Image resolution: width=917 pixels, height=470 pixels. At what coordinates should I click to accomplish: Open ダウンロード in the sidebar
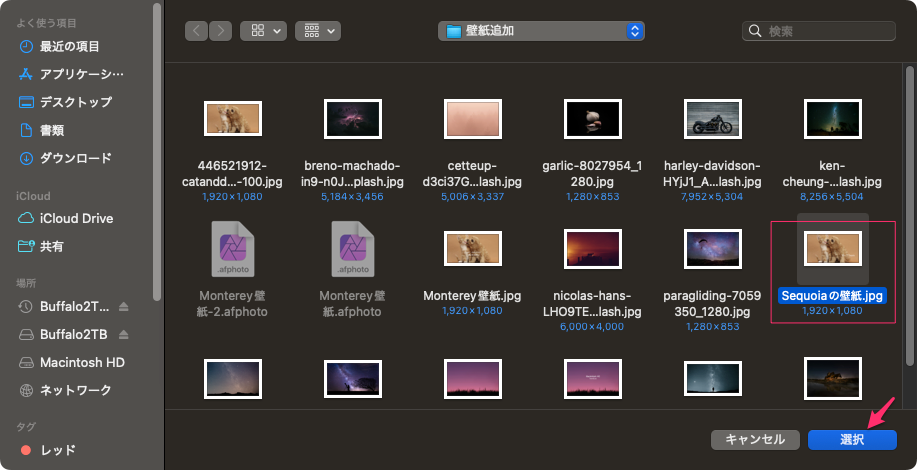click(x=75, y=158)
